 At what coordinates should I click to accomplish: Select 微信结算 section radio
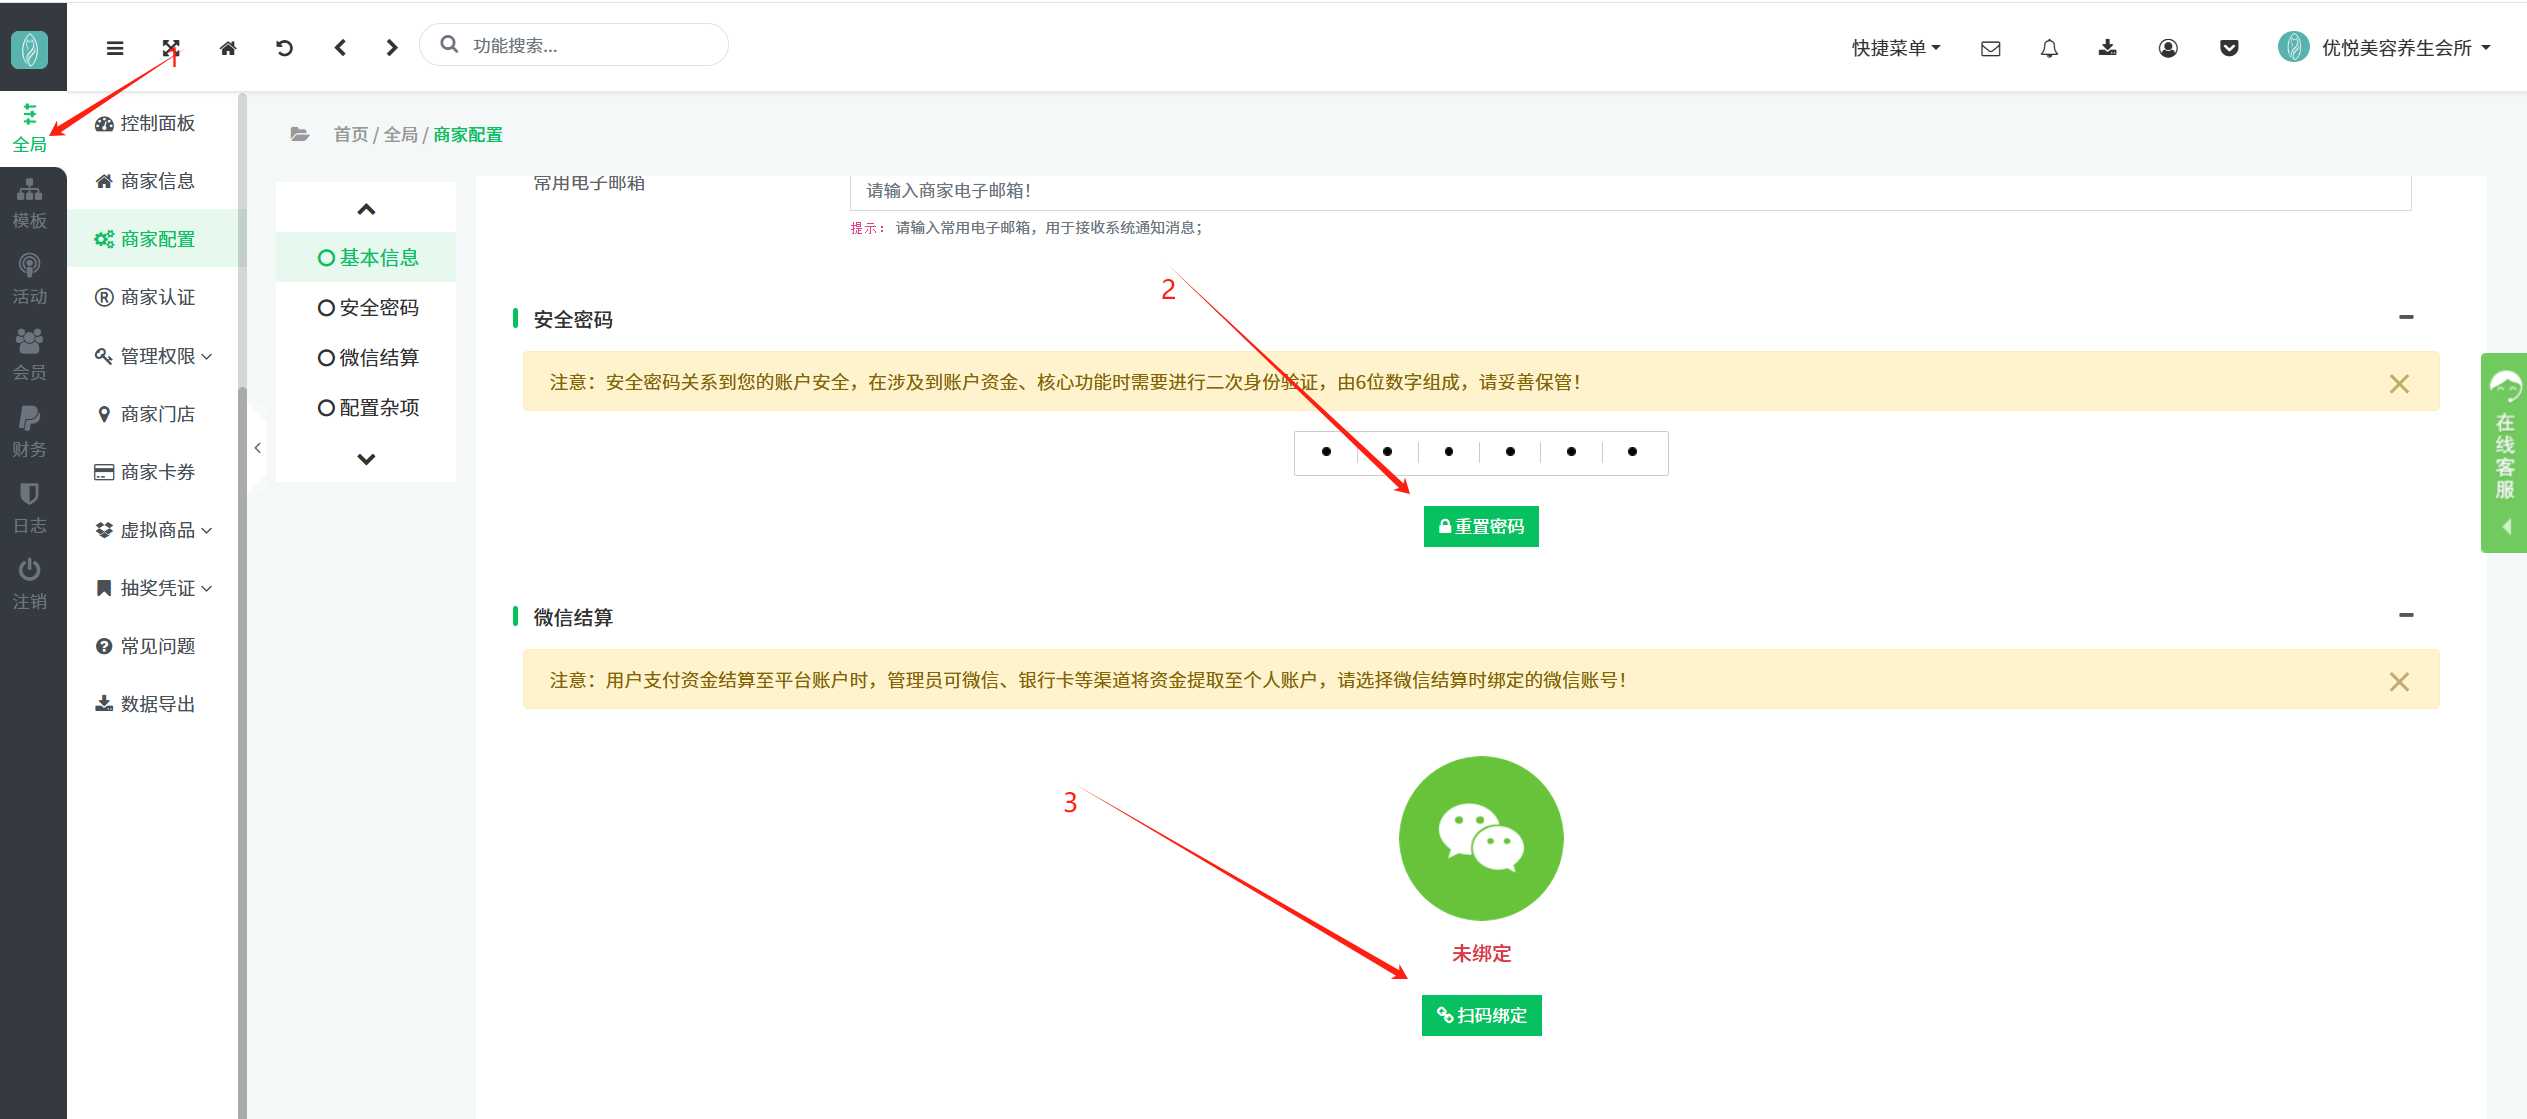[x=367, y=358]
